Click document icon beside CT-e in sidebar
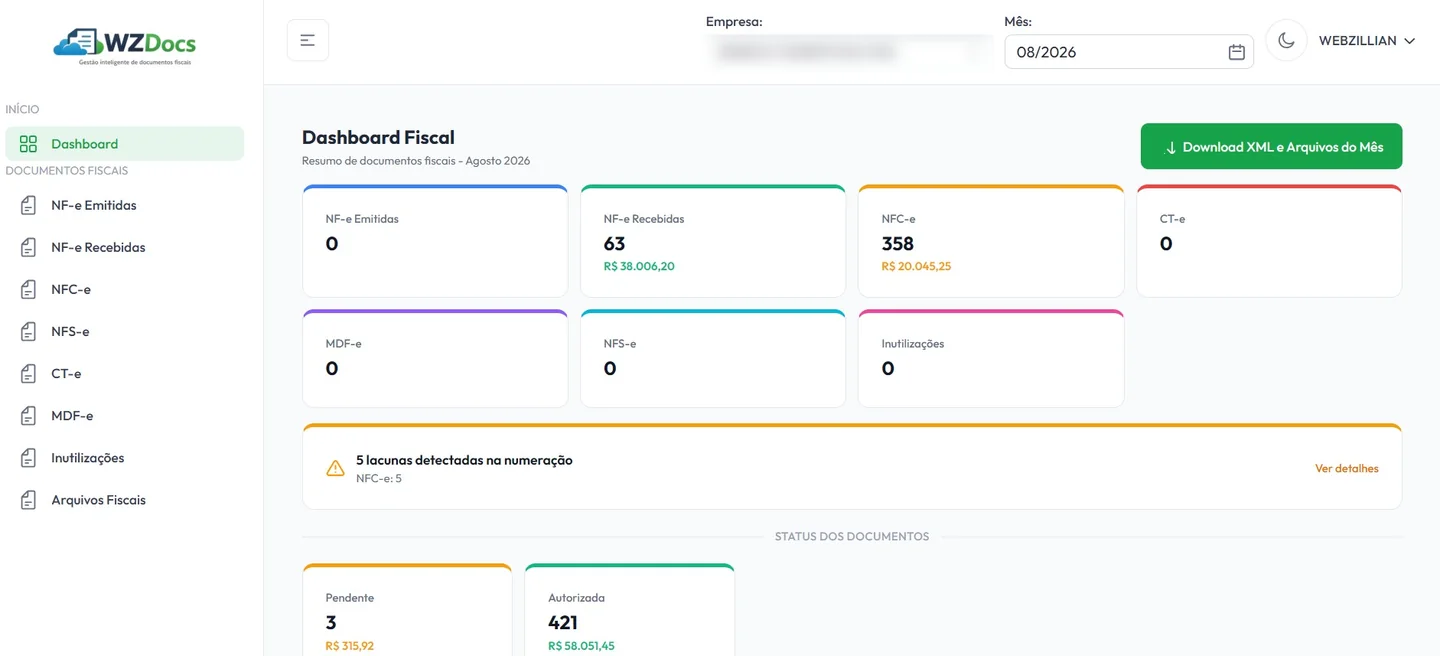 point(29,373)
